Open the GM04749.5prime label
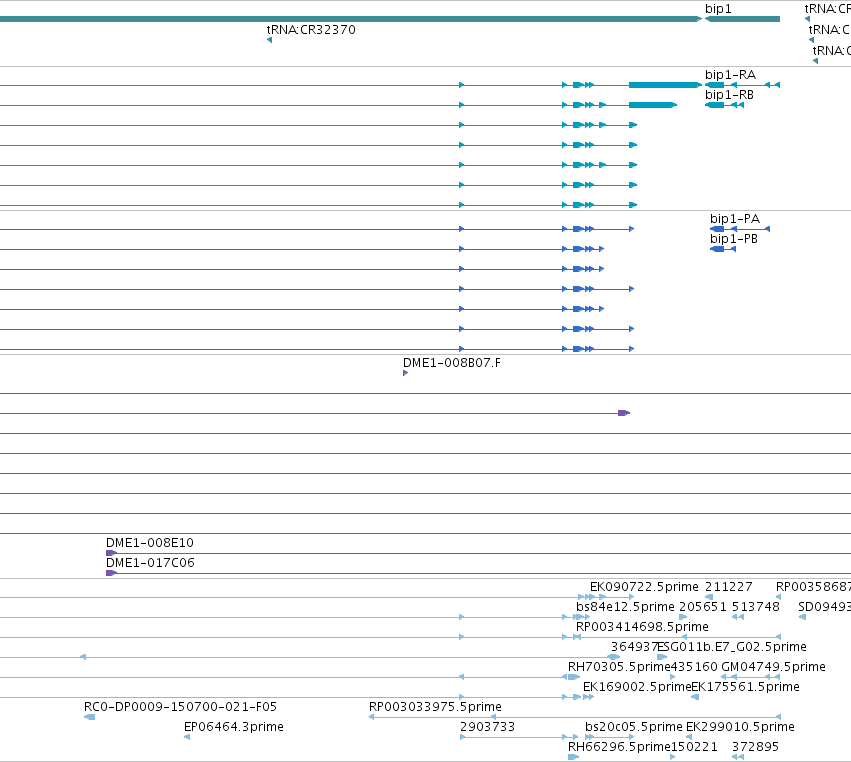The height and width of the screenshot is (762, 851). point(773,666)
